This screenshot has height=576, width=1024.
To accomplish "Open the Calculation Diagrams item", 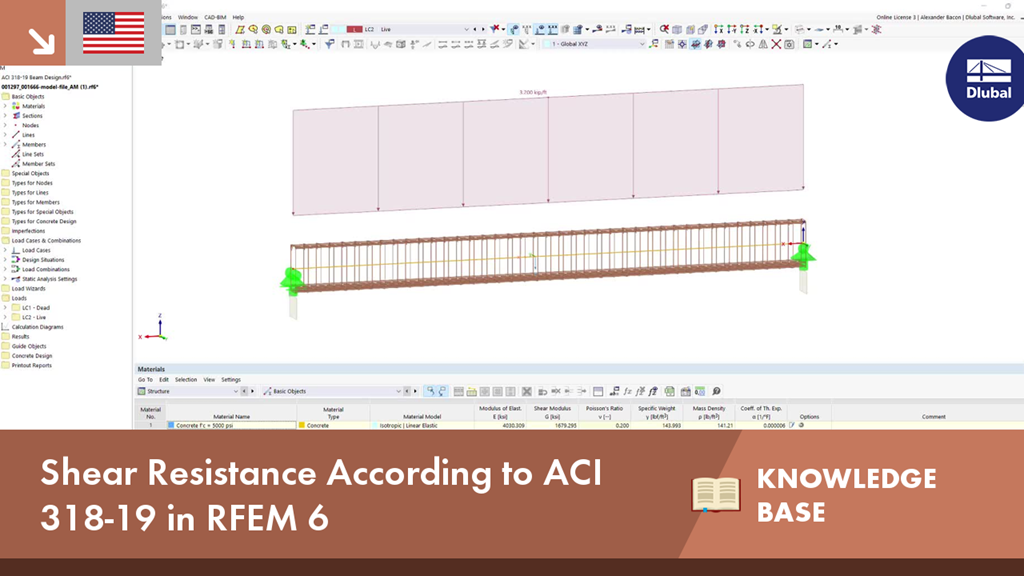I will tap(37, 327).
